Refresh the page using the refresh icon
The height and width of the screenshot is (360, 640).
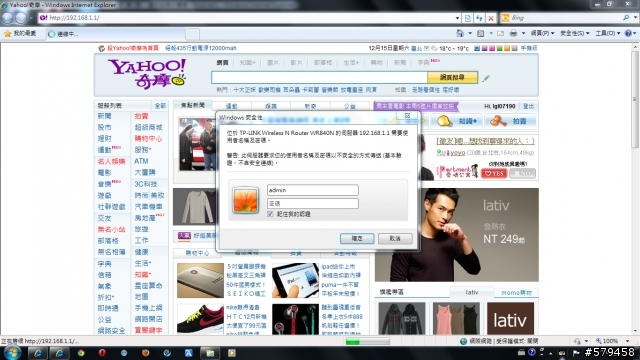[x=479, y=18]
